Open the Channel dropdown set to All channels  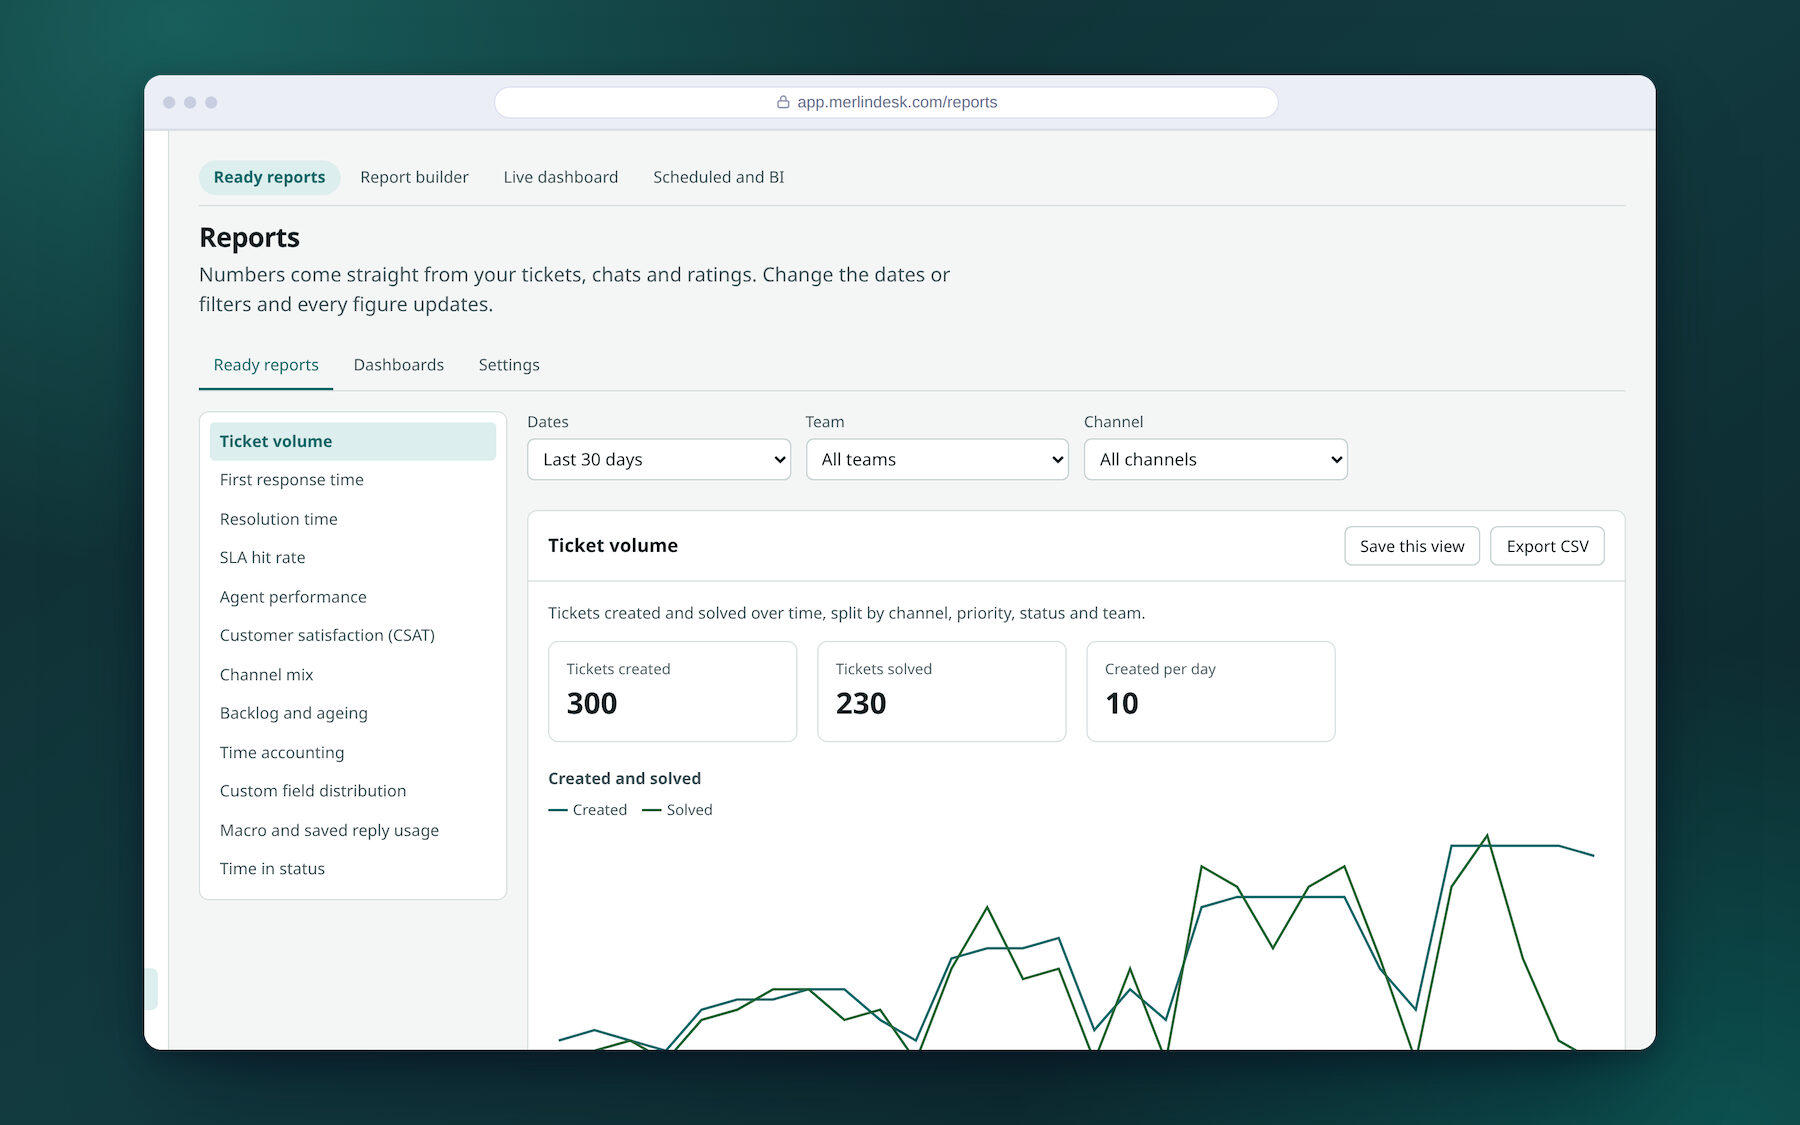pos(1215,459)
